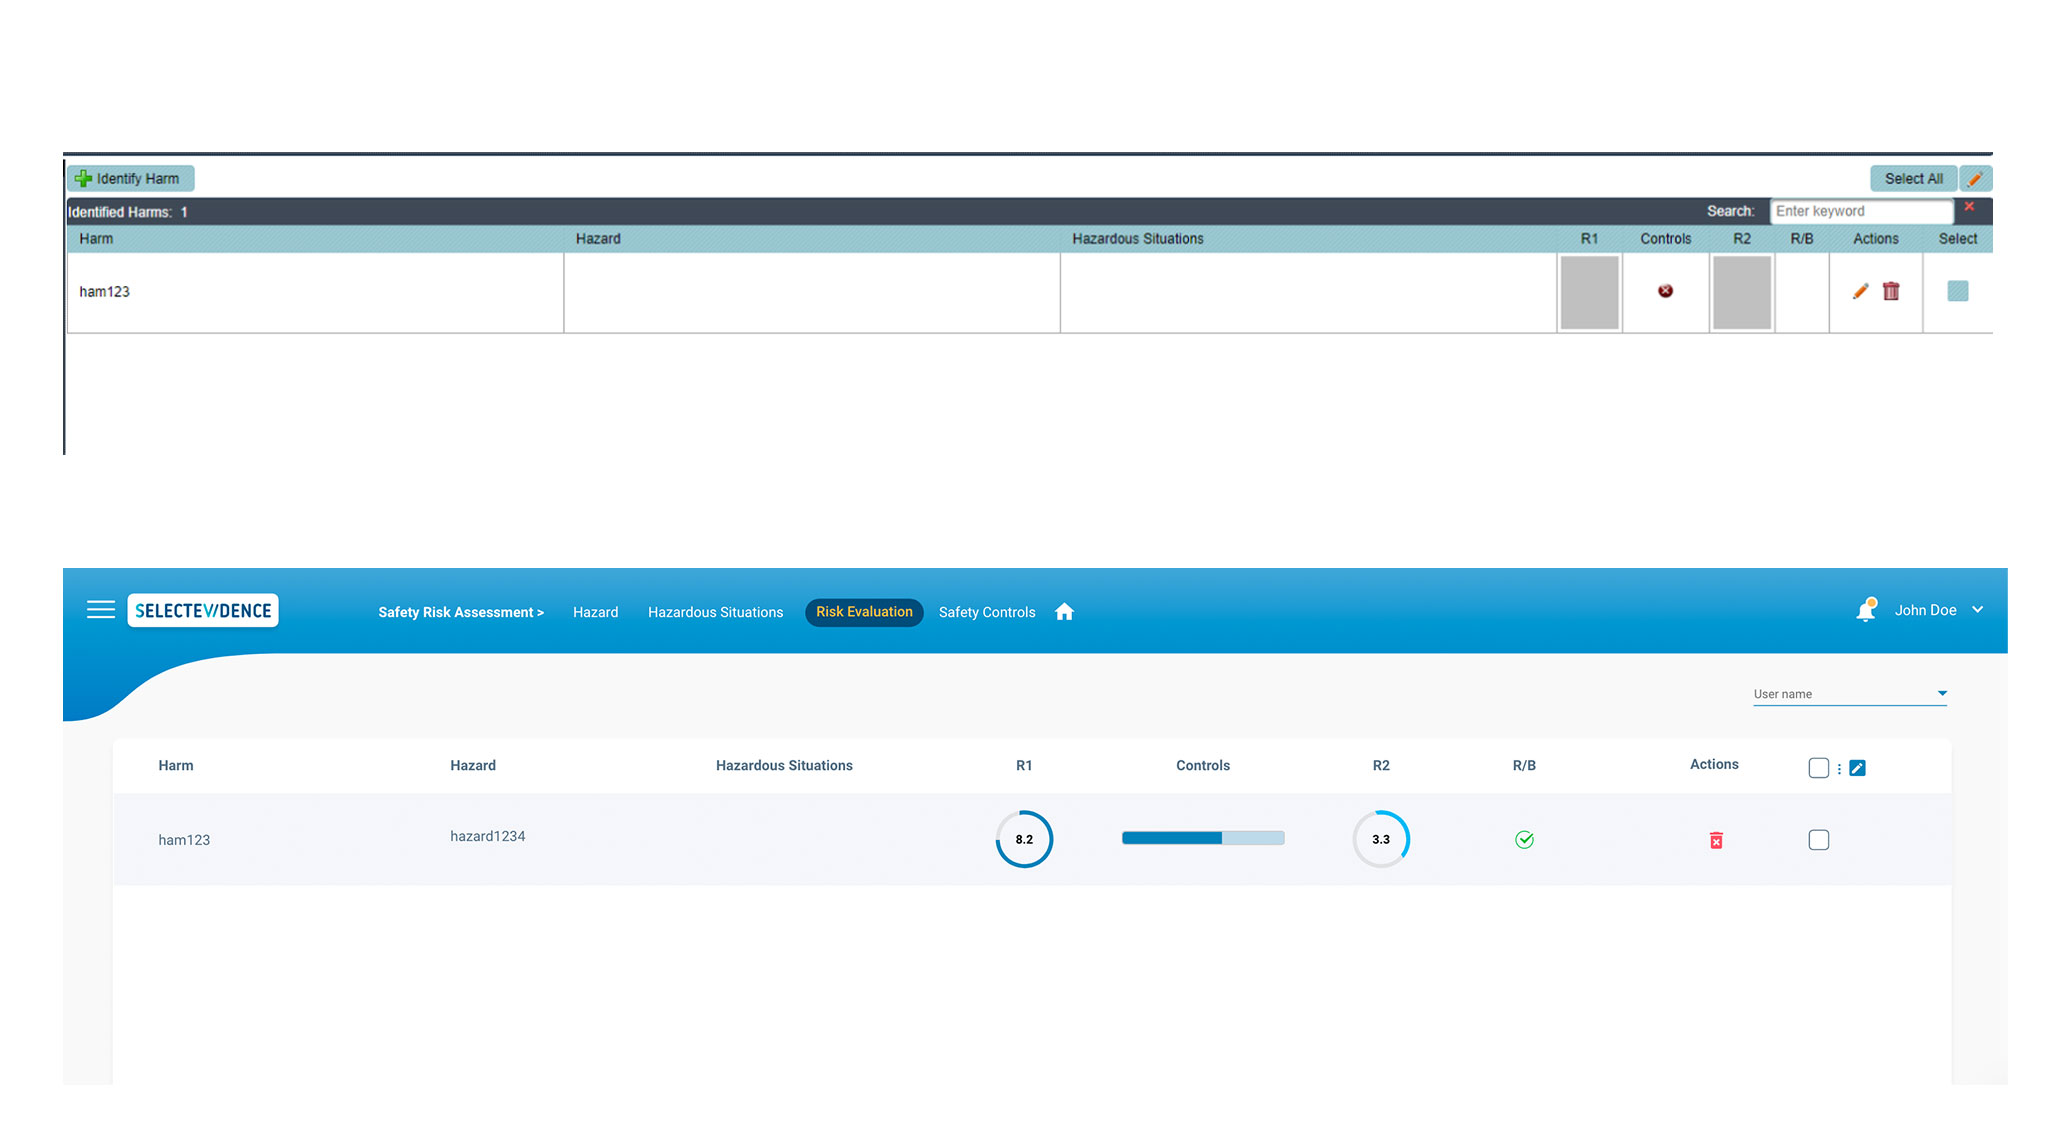
Task: Clear search with the red X icon
Action: tap(1969, 207)
